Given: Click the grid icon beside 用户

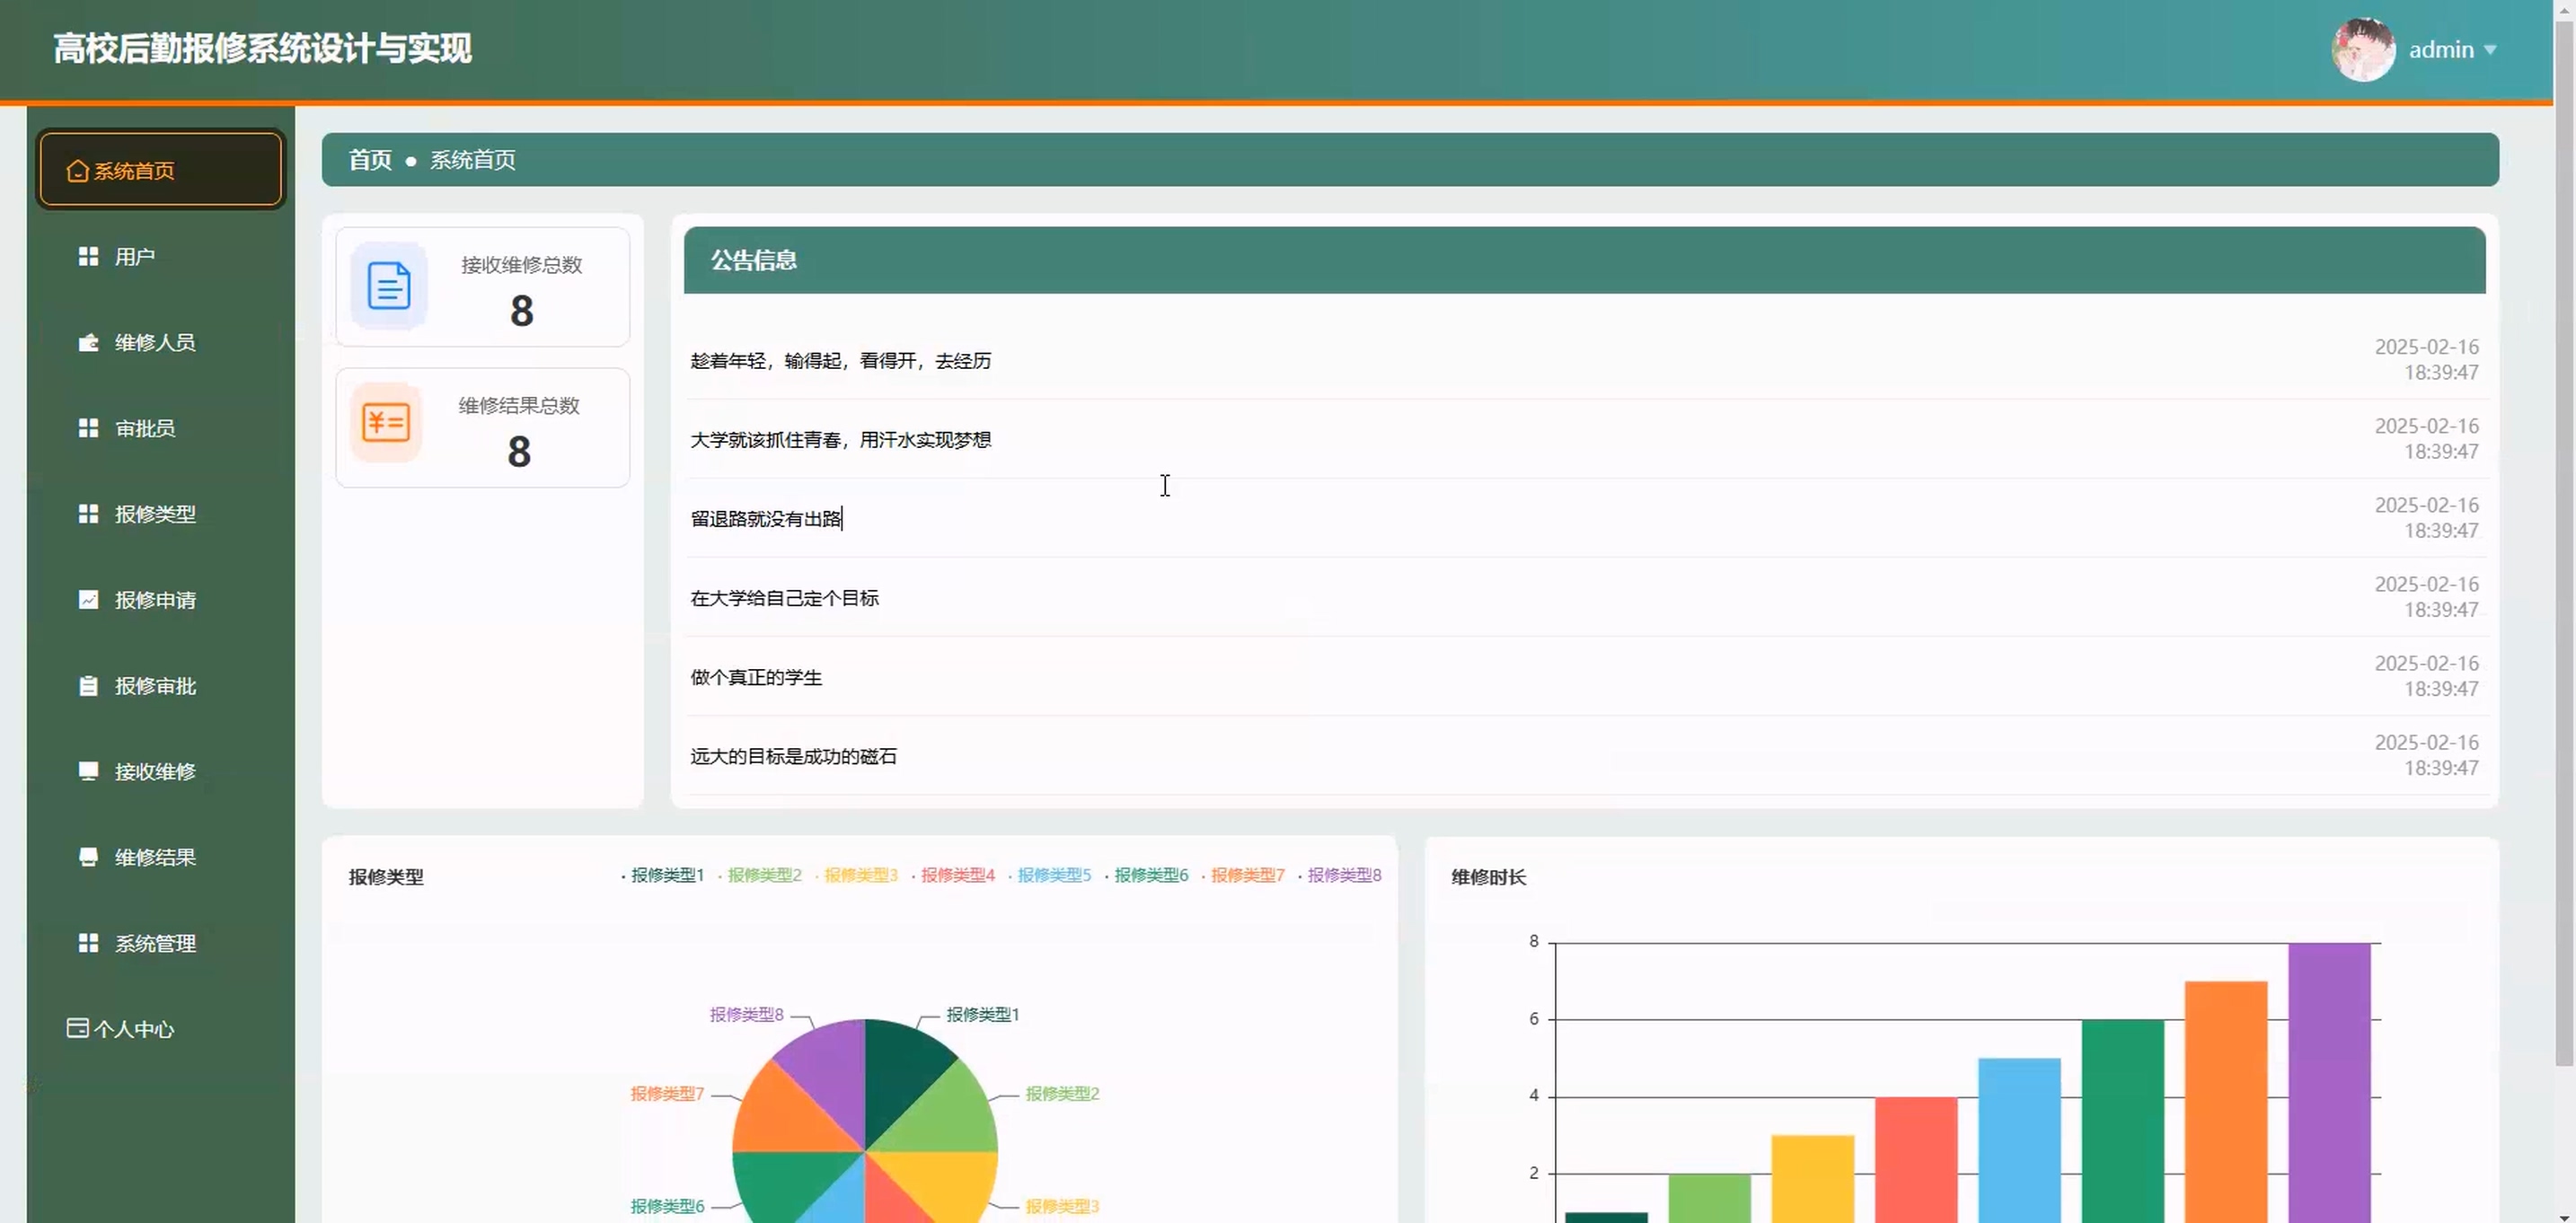Looking at the screenshot, I should pyautogui.click(x=88, y=257).
